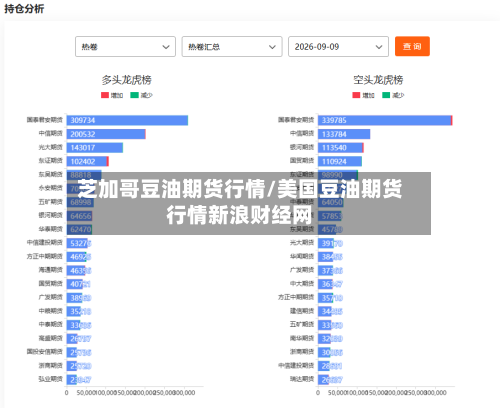The height and width of the screenshot is (408, 500).
Task: Click 银河期货 label in 空头龙虎榜
Action: click(302, 147)
